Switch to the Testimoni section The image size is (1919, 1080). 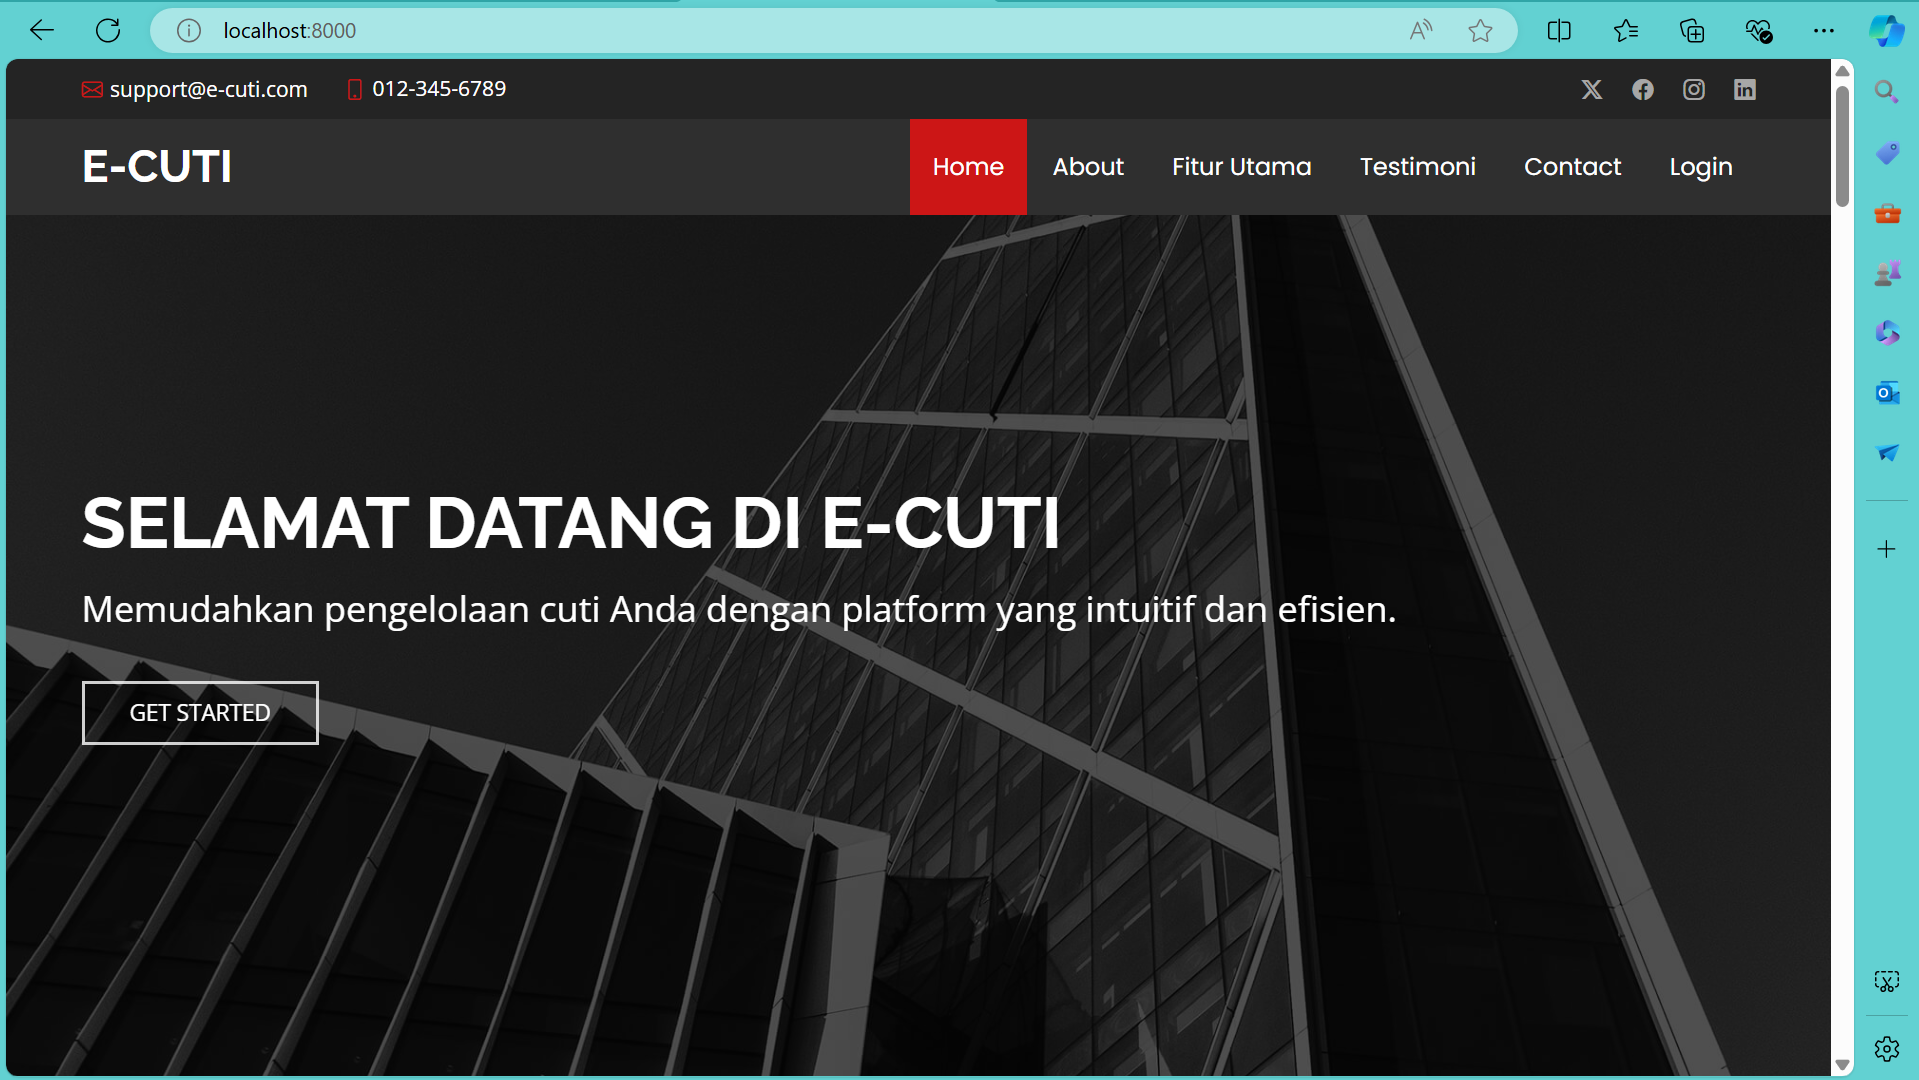(x=1417, y=167)
